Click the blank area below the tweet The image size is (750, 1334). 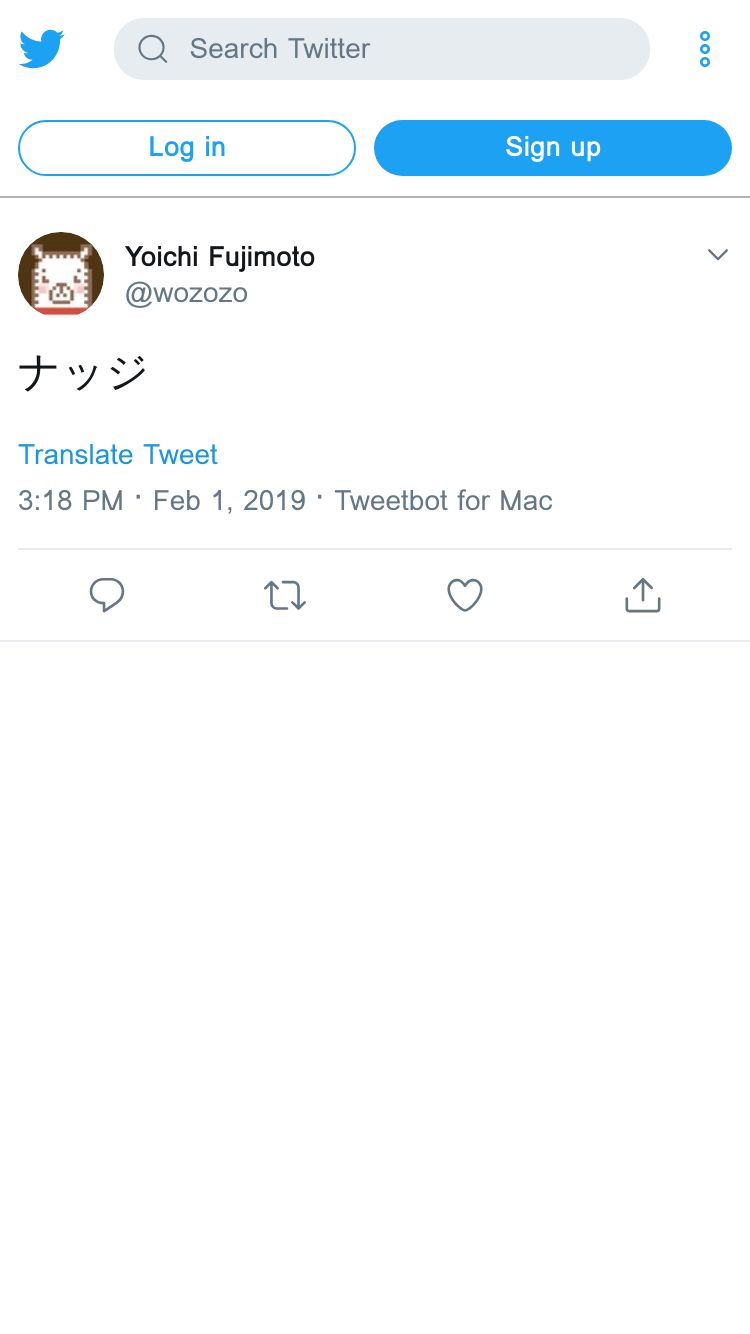[x=375, y=950]
